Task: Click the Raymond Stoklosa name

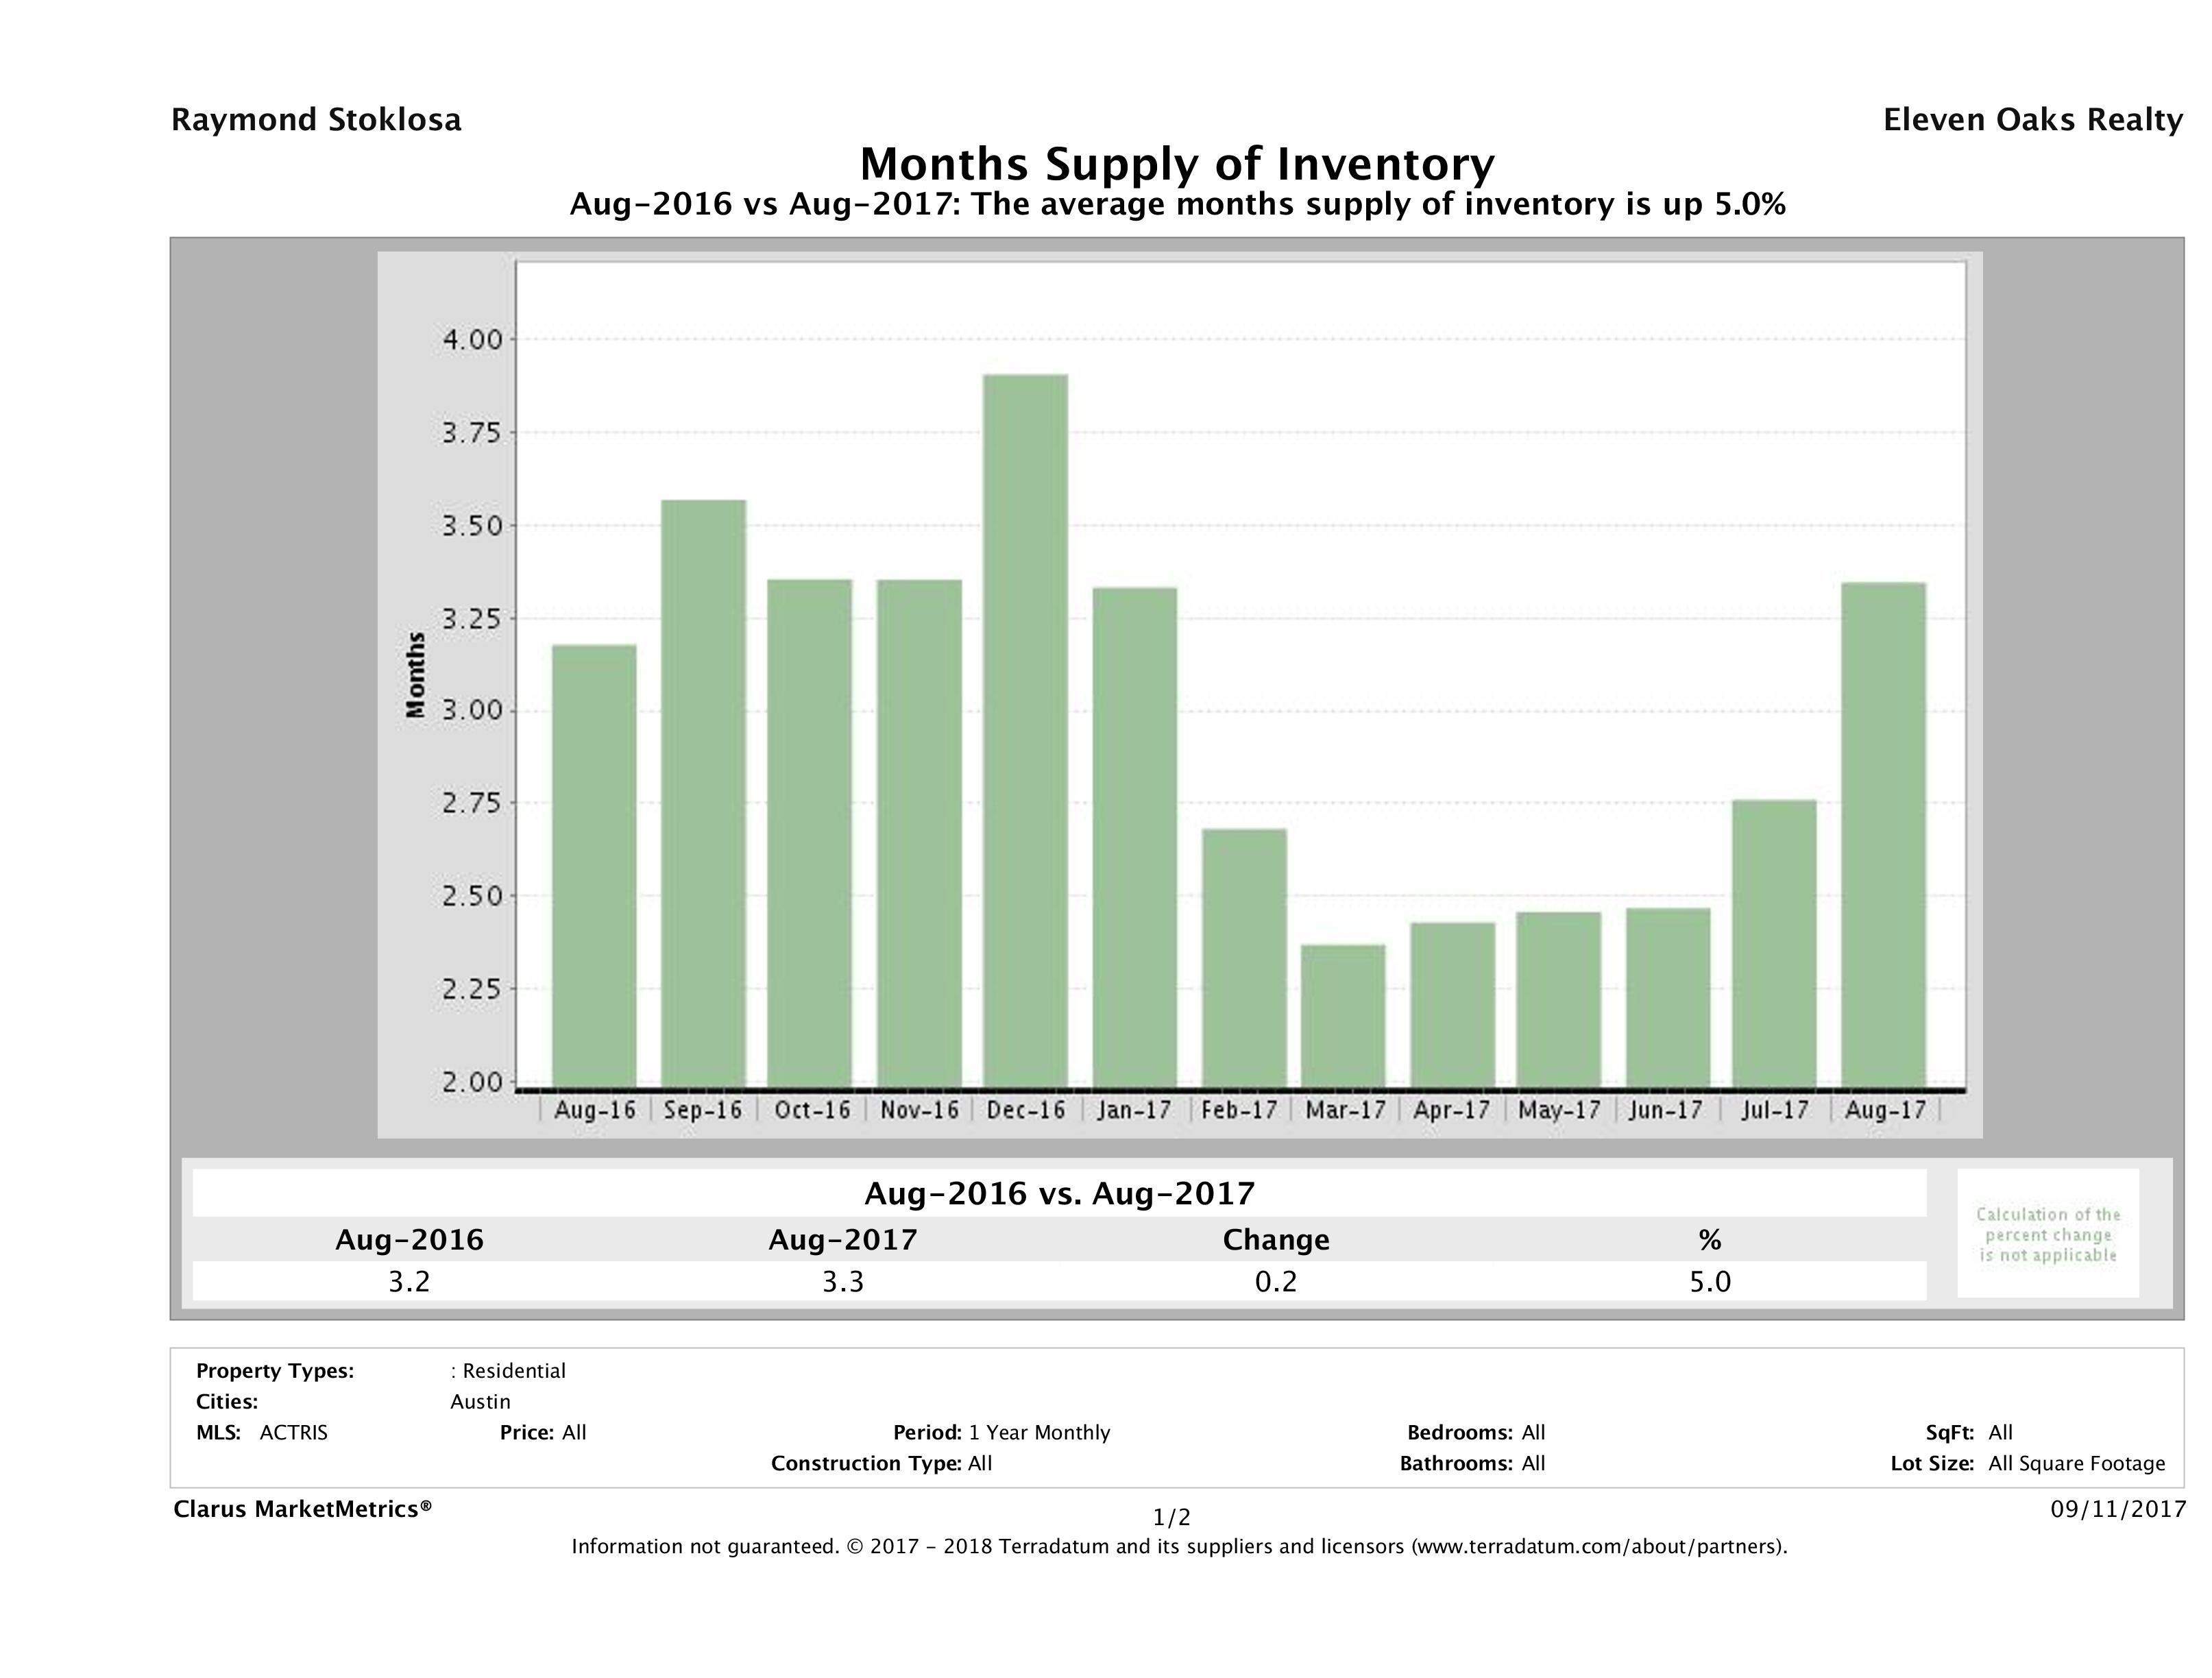Action: click(x=316, y=120)
